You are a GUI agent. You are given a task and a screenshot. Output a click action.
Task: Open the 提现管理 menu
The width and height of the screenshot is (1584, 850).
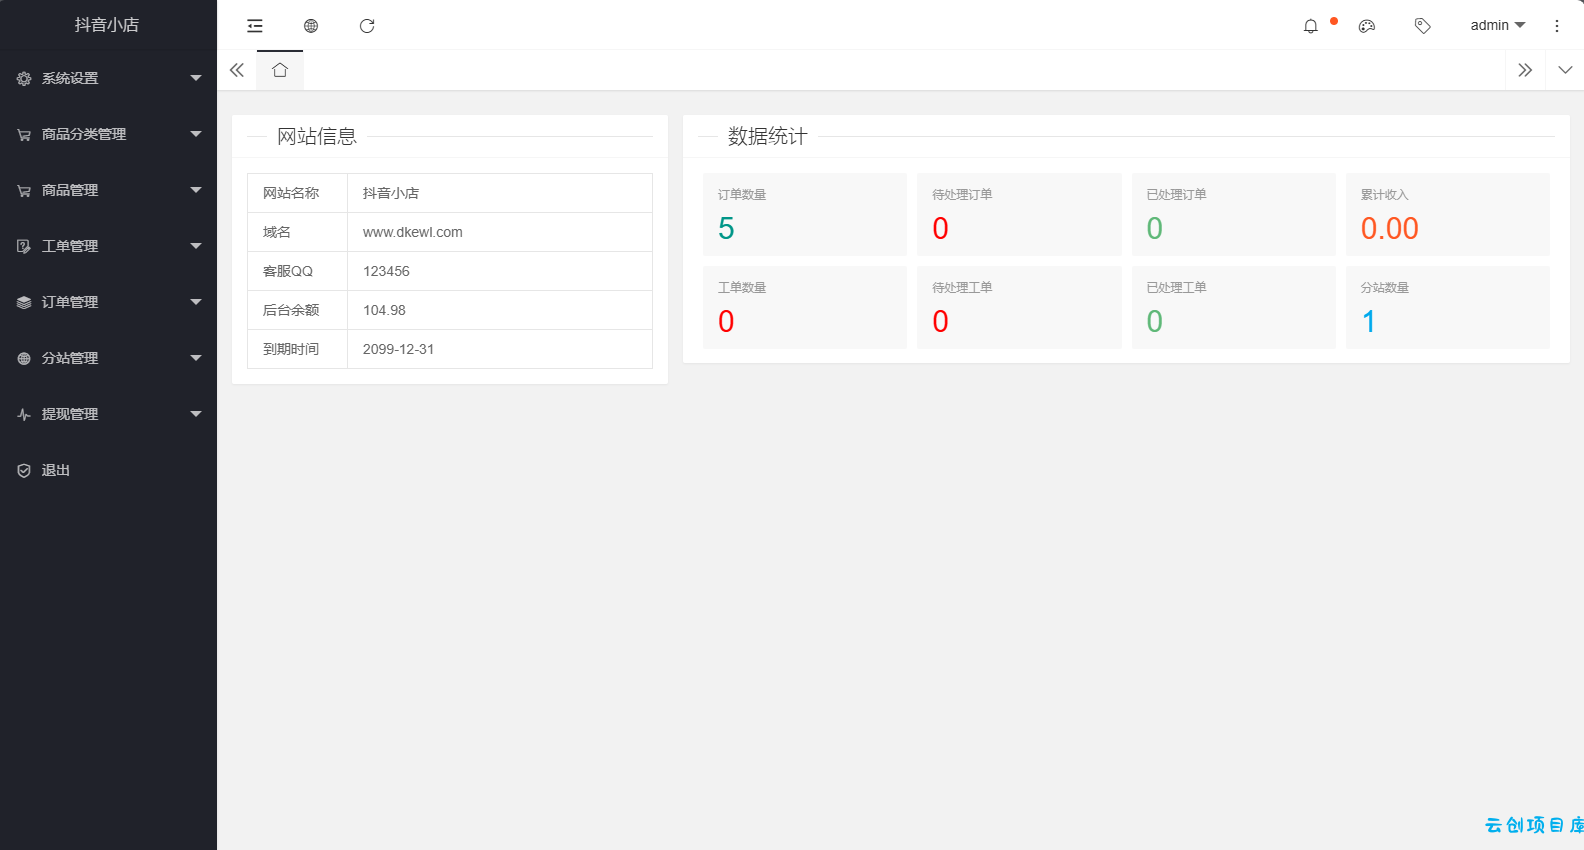(x=108, y=414)
